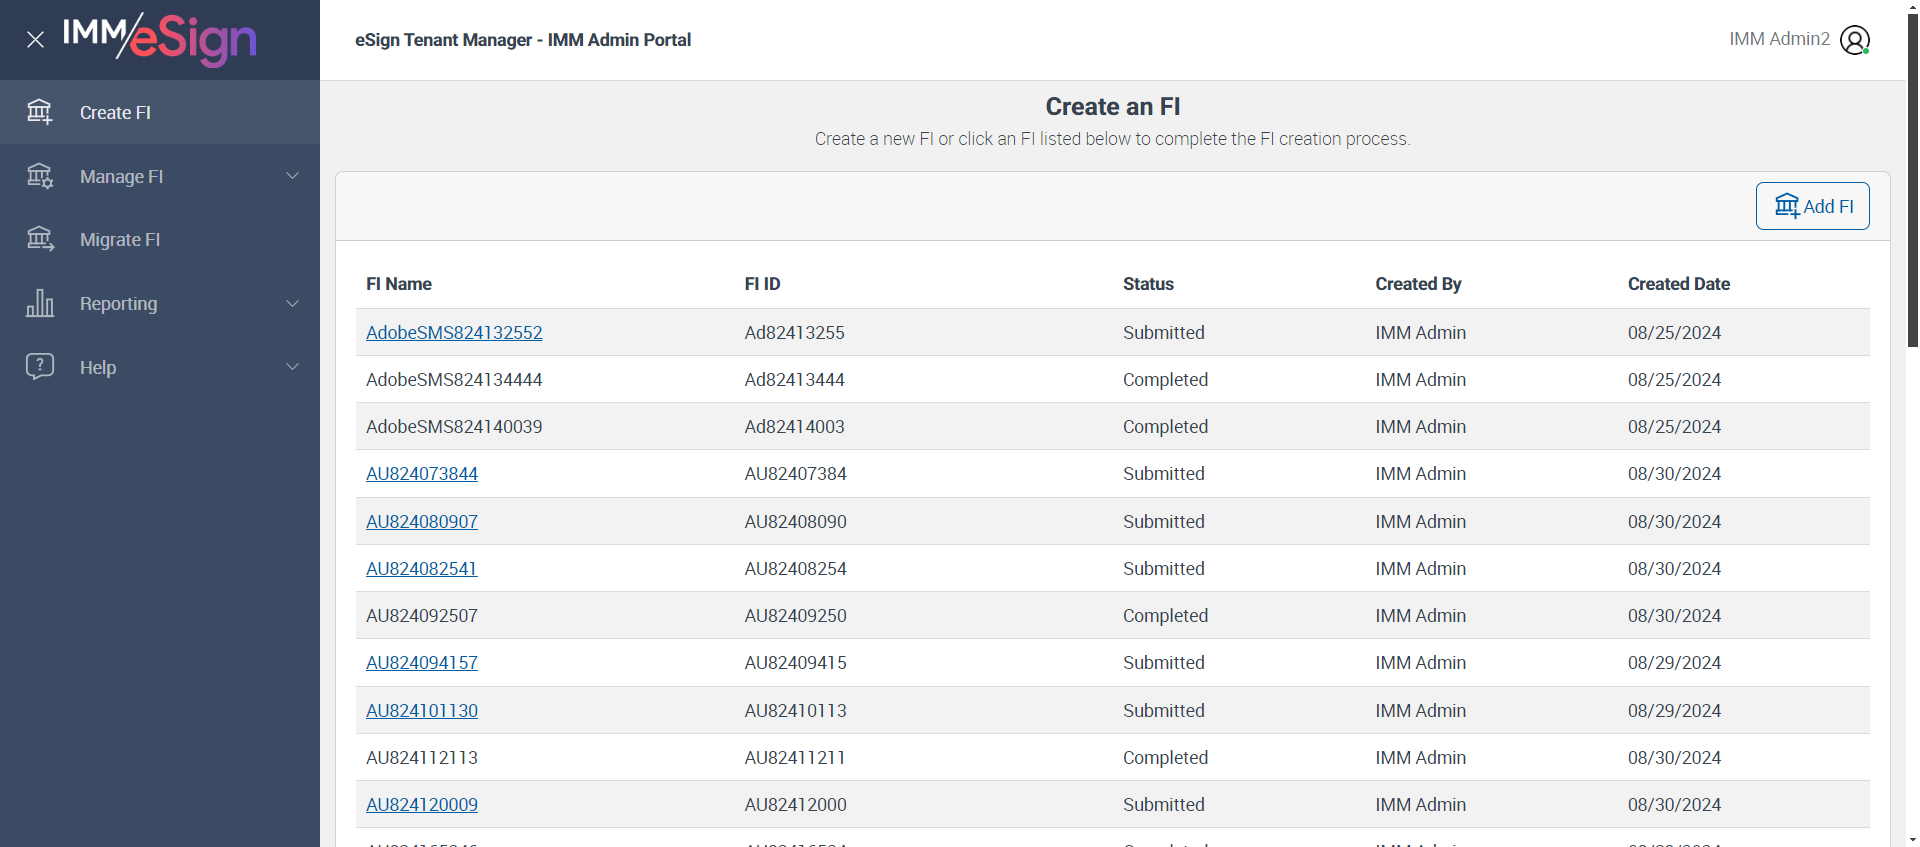This screenshot has height=847, width=1920.
Task: Click FI ID AU82412000
Action: click(796, 804)
